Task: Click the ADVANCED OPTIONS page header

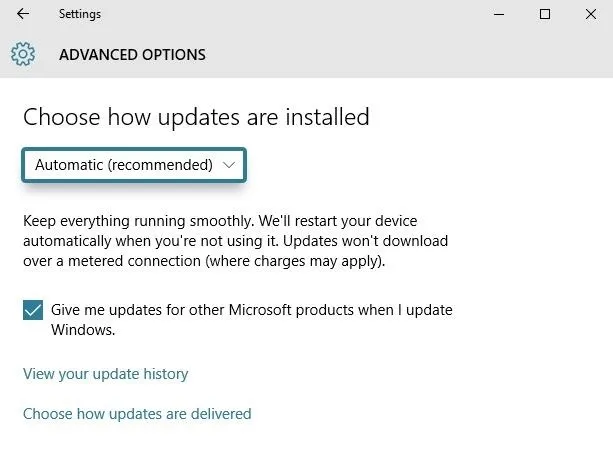Action: (x=132, y=55)
